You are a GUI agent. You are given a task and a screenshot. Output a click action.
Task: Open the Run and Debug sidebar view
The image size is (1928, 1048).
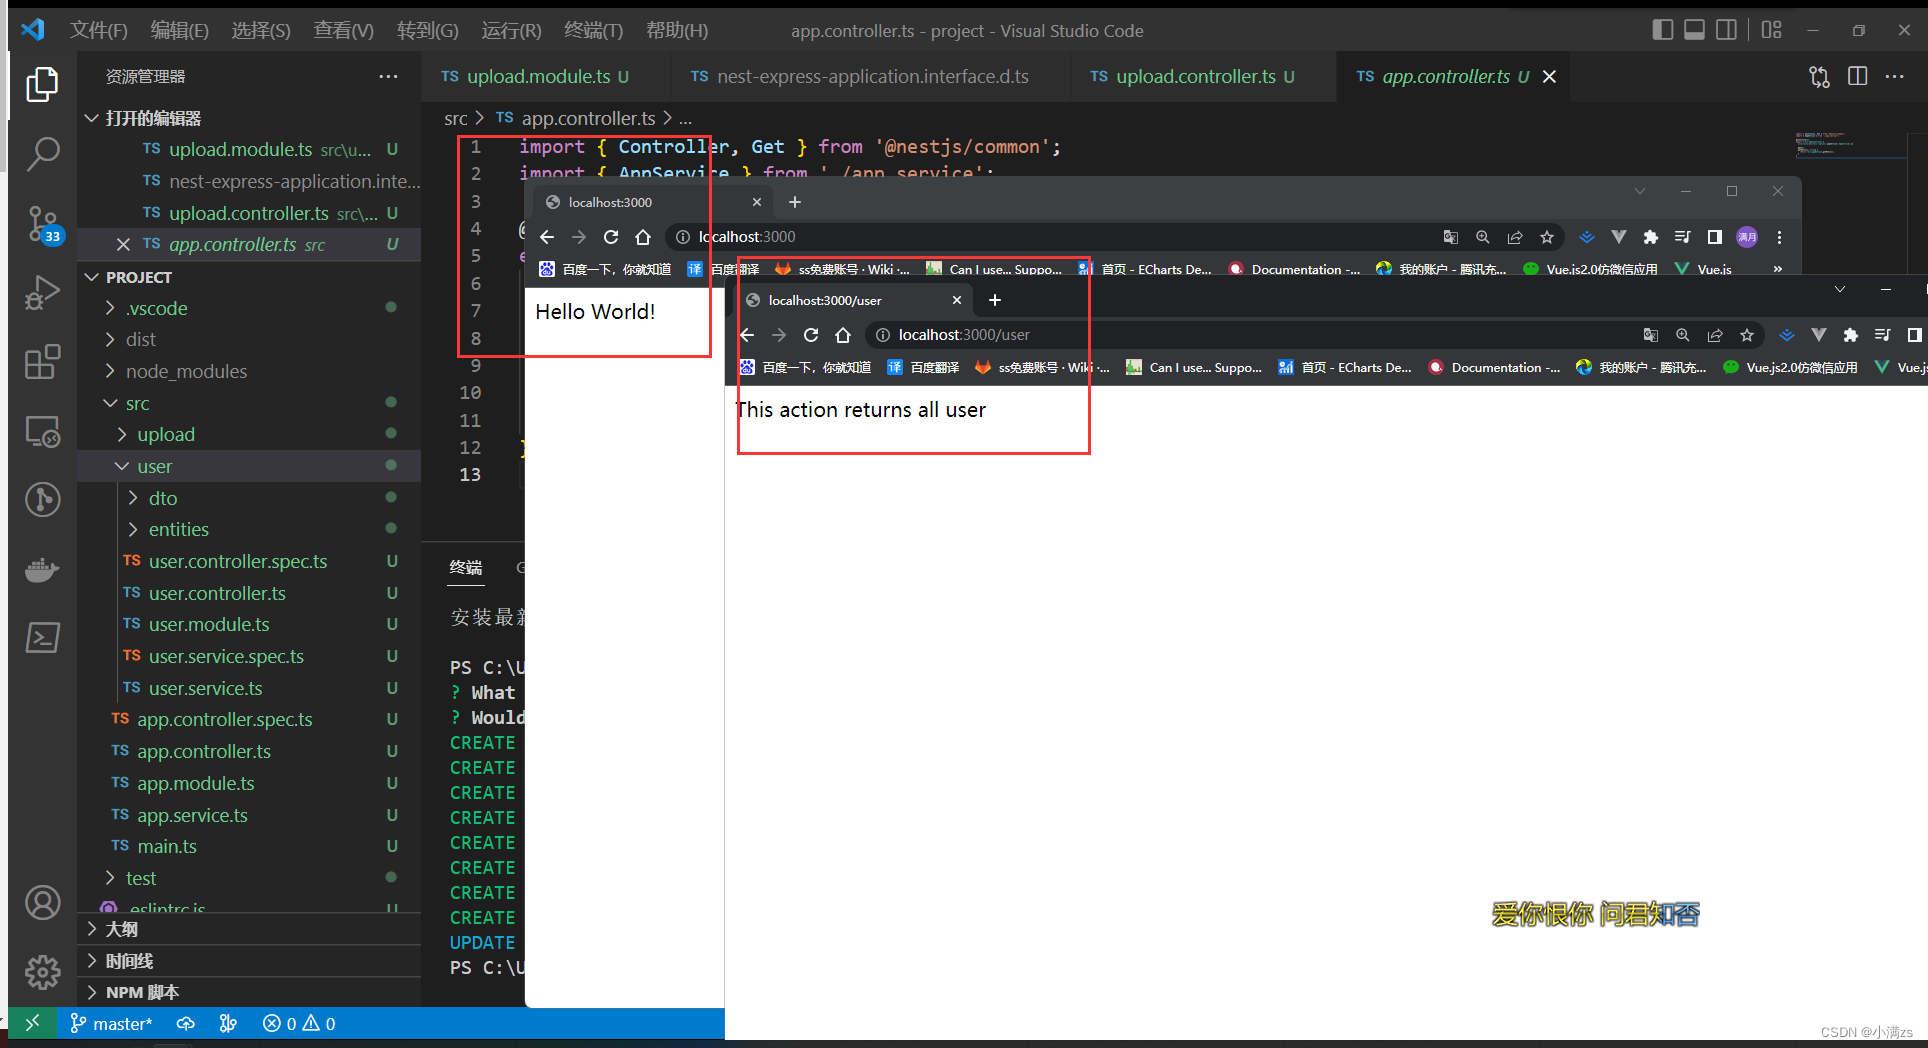pyautogui.click(x=42, y=292)
